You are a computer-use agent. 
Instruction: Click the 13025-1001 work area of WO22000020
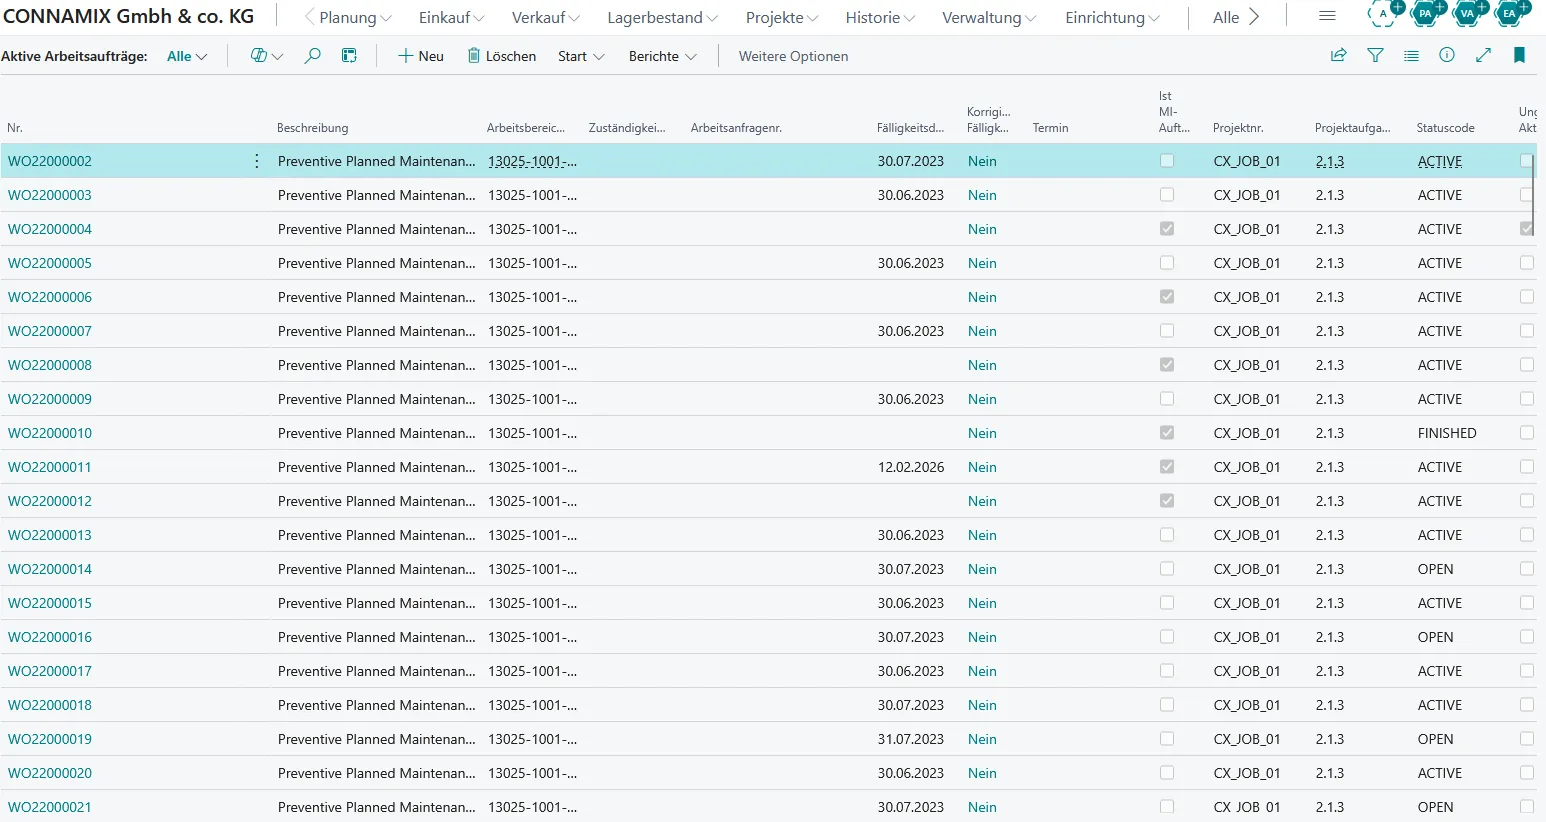coord(532,773)
